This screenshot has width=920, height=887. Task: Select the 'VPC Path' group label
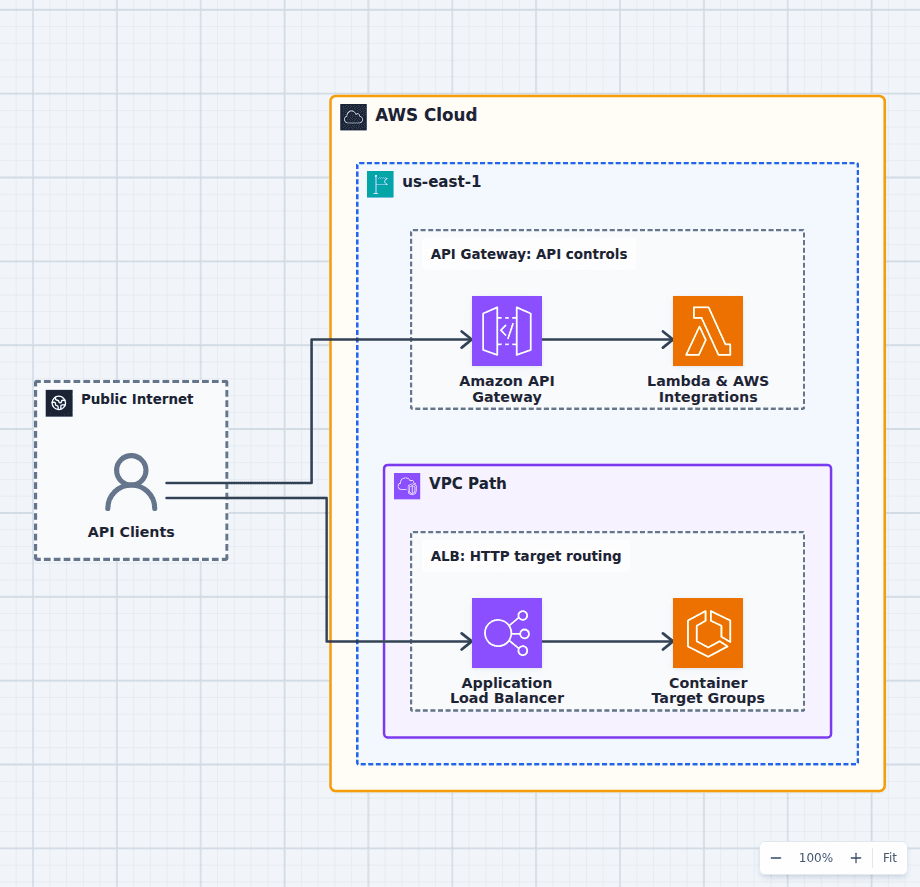[468, 483]
